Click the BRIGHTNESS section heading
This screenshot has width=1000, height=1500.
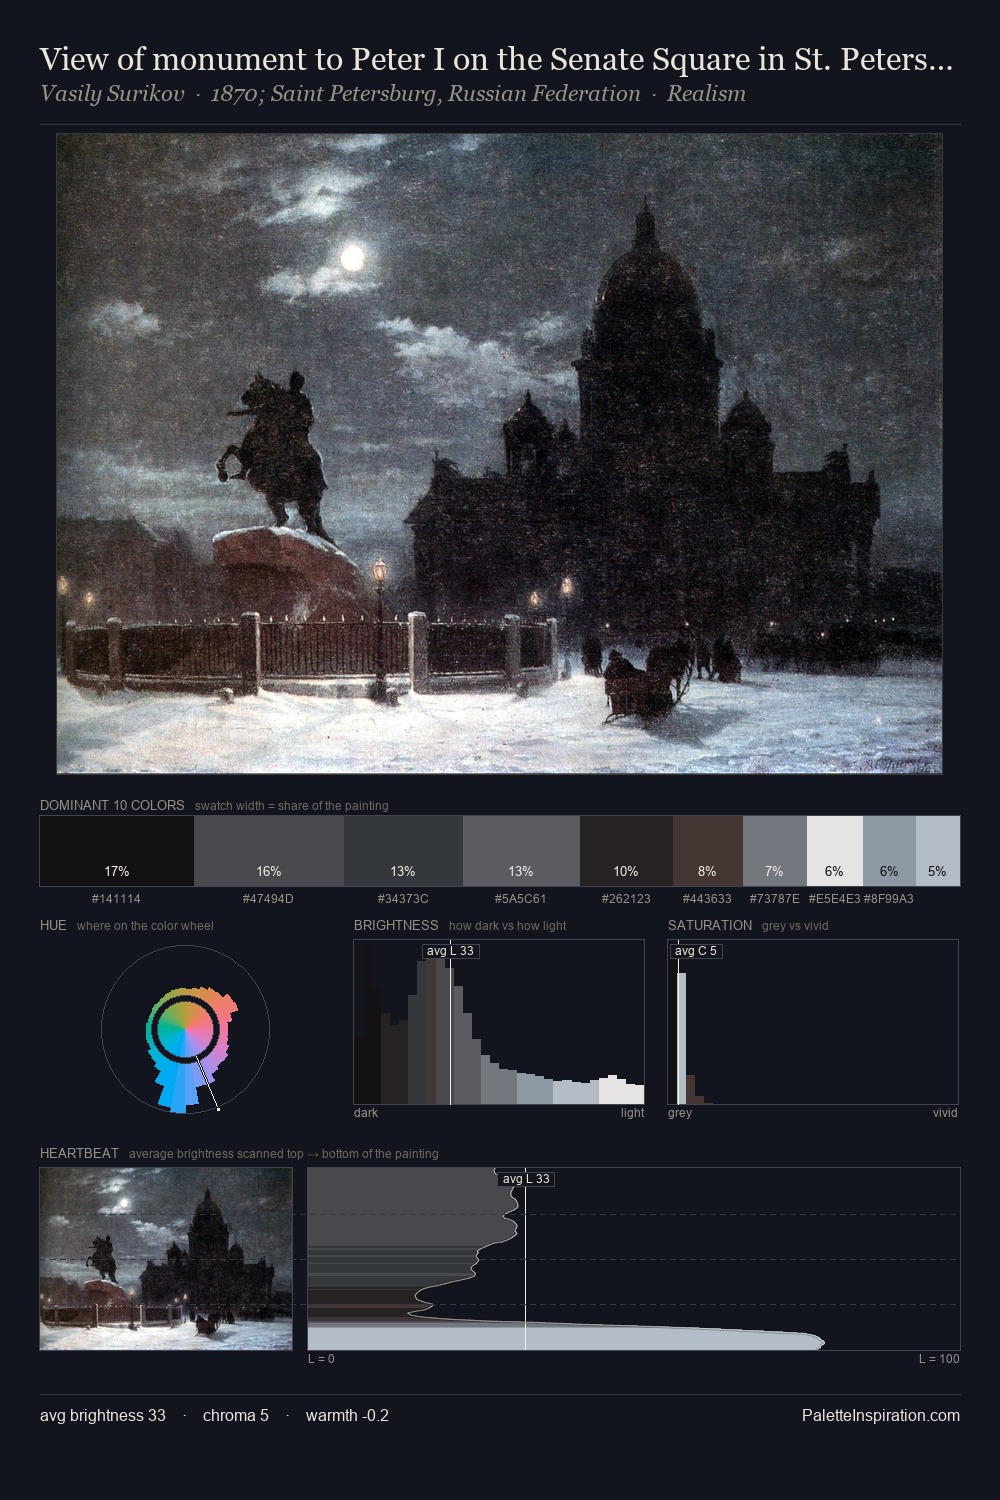[396, 925]
